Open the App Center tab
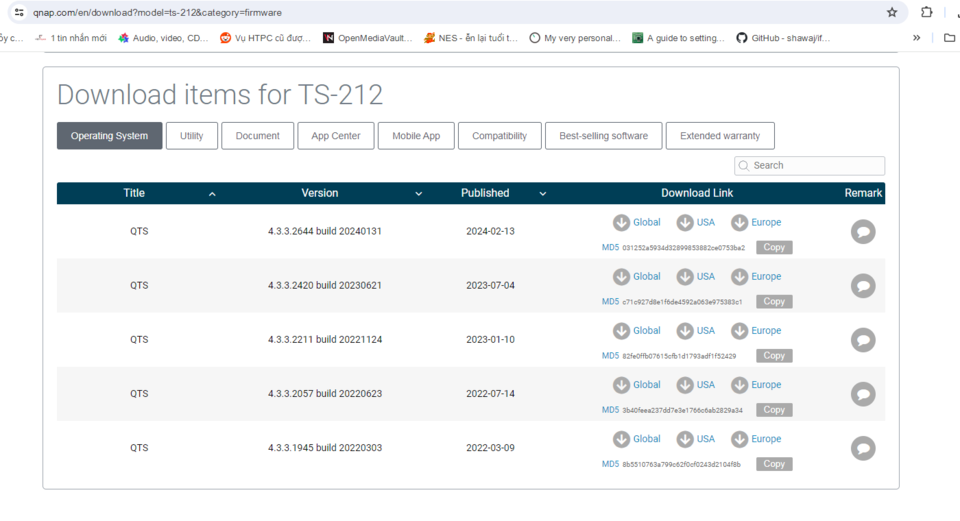This screenshot has height=521, width=960. [x=336, y=136]
